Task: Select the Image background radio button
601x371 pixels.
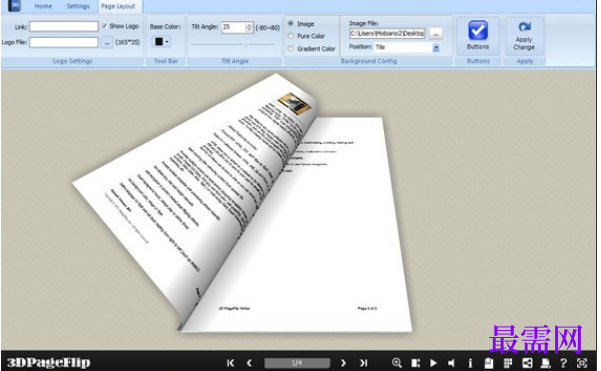Action: click(x=291, y=23)
